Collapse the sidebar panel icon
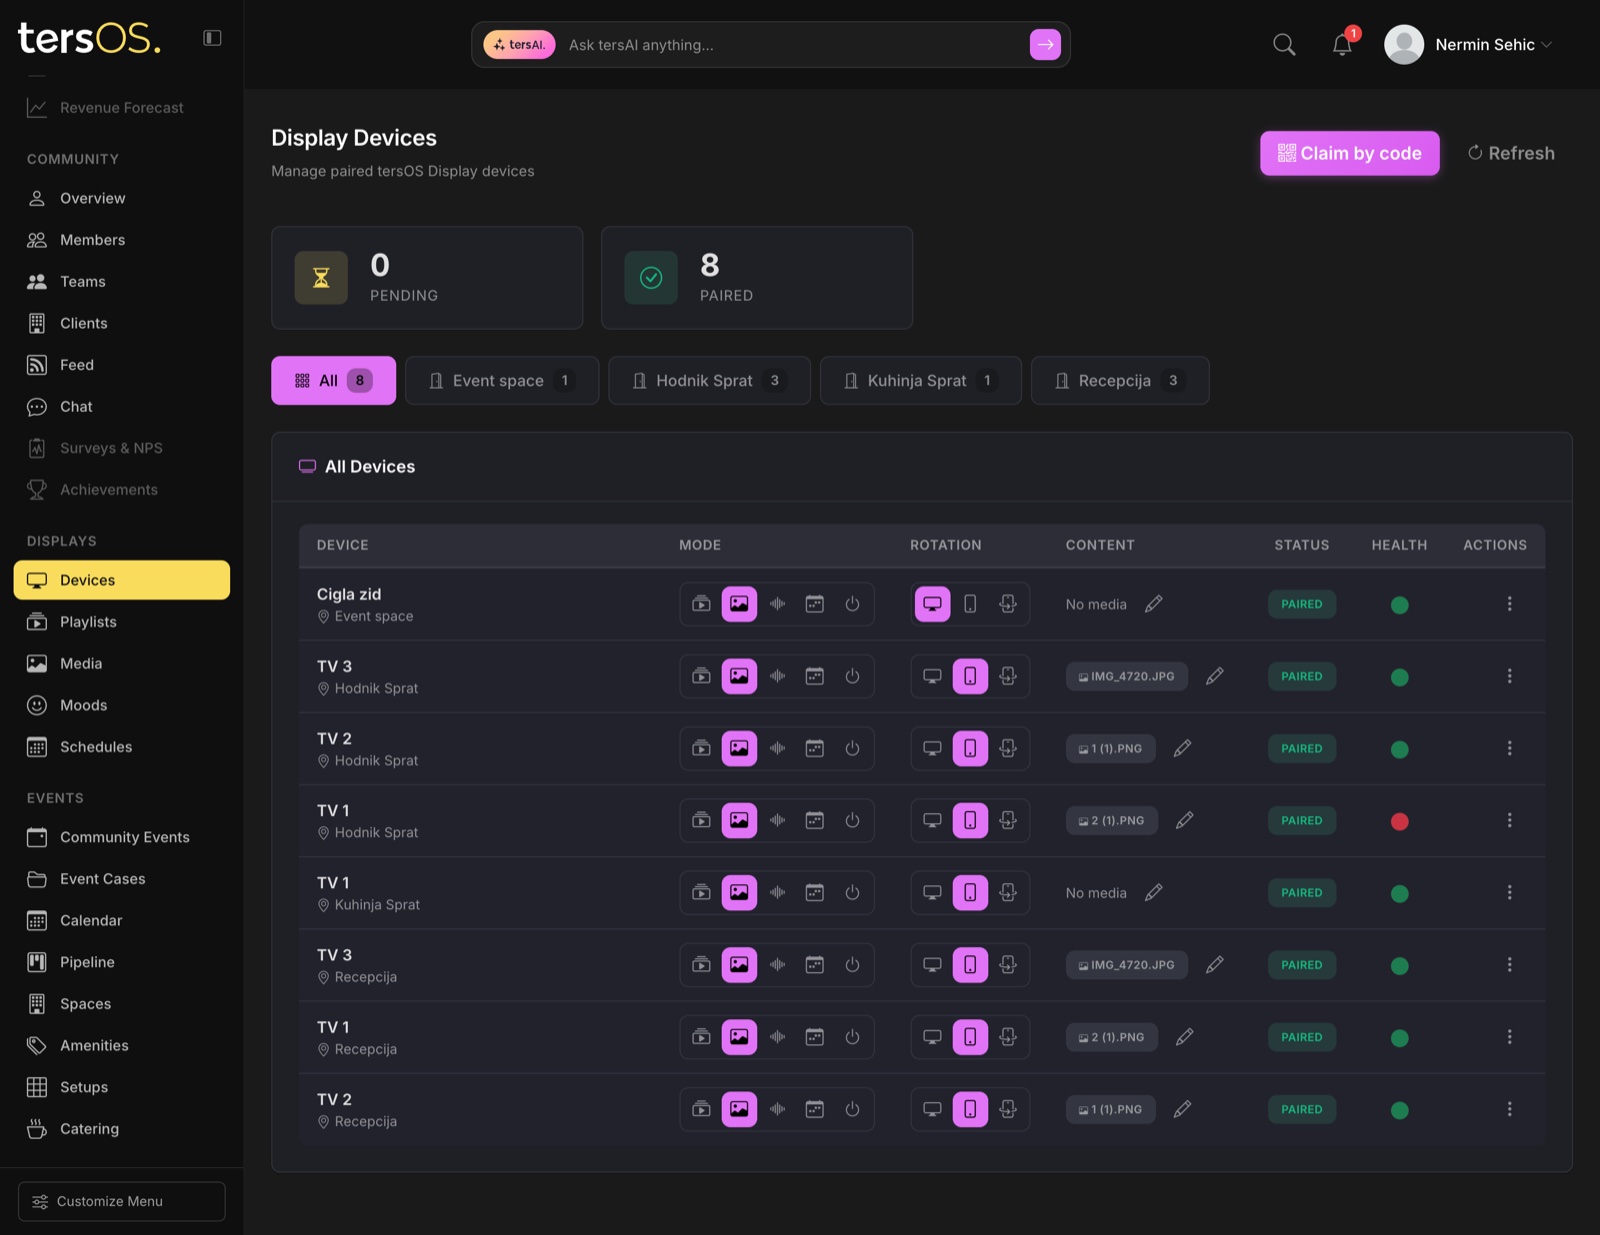The image size is (1600, 1235). 212,38
